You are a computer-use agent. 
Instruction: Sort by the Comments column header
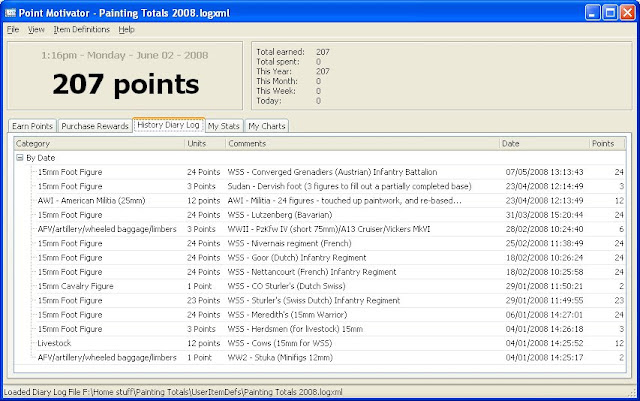pyautogui.click(x=362, y=144)
